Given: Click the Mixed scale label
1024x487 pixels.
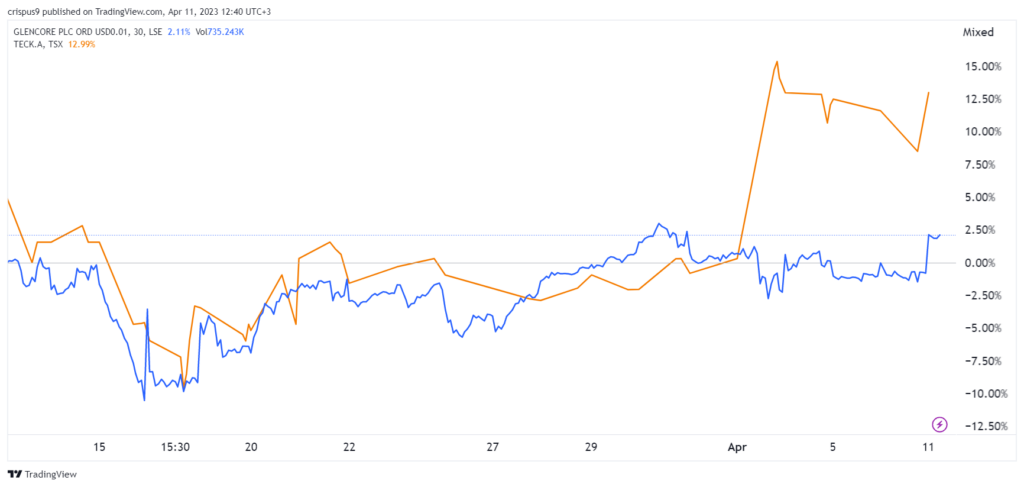Looking at the screenshot, I should (979, 32).
